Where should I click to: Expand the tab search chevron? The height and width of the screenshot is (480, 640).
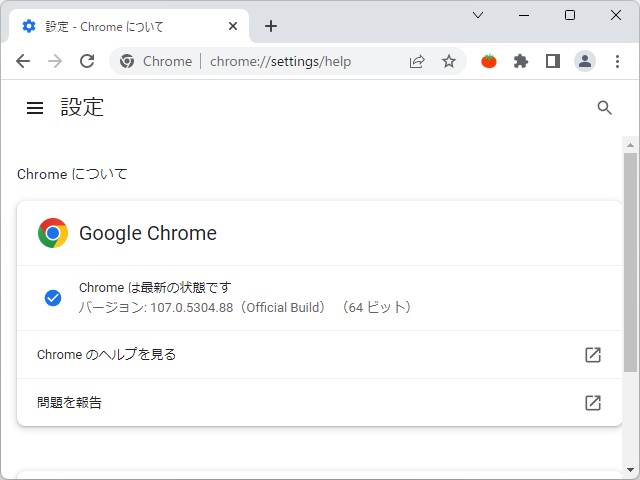(x=478, y=16)
